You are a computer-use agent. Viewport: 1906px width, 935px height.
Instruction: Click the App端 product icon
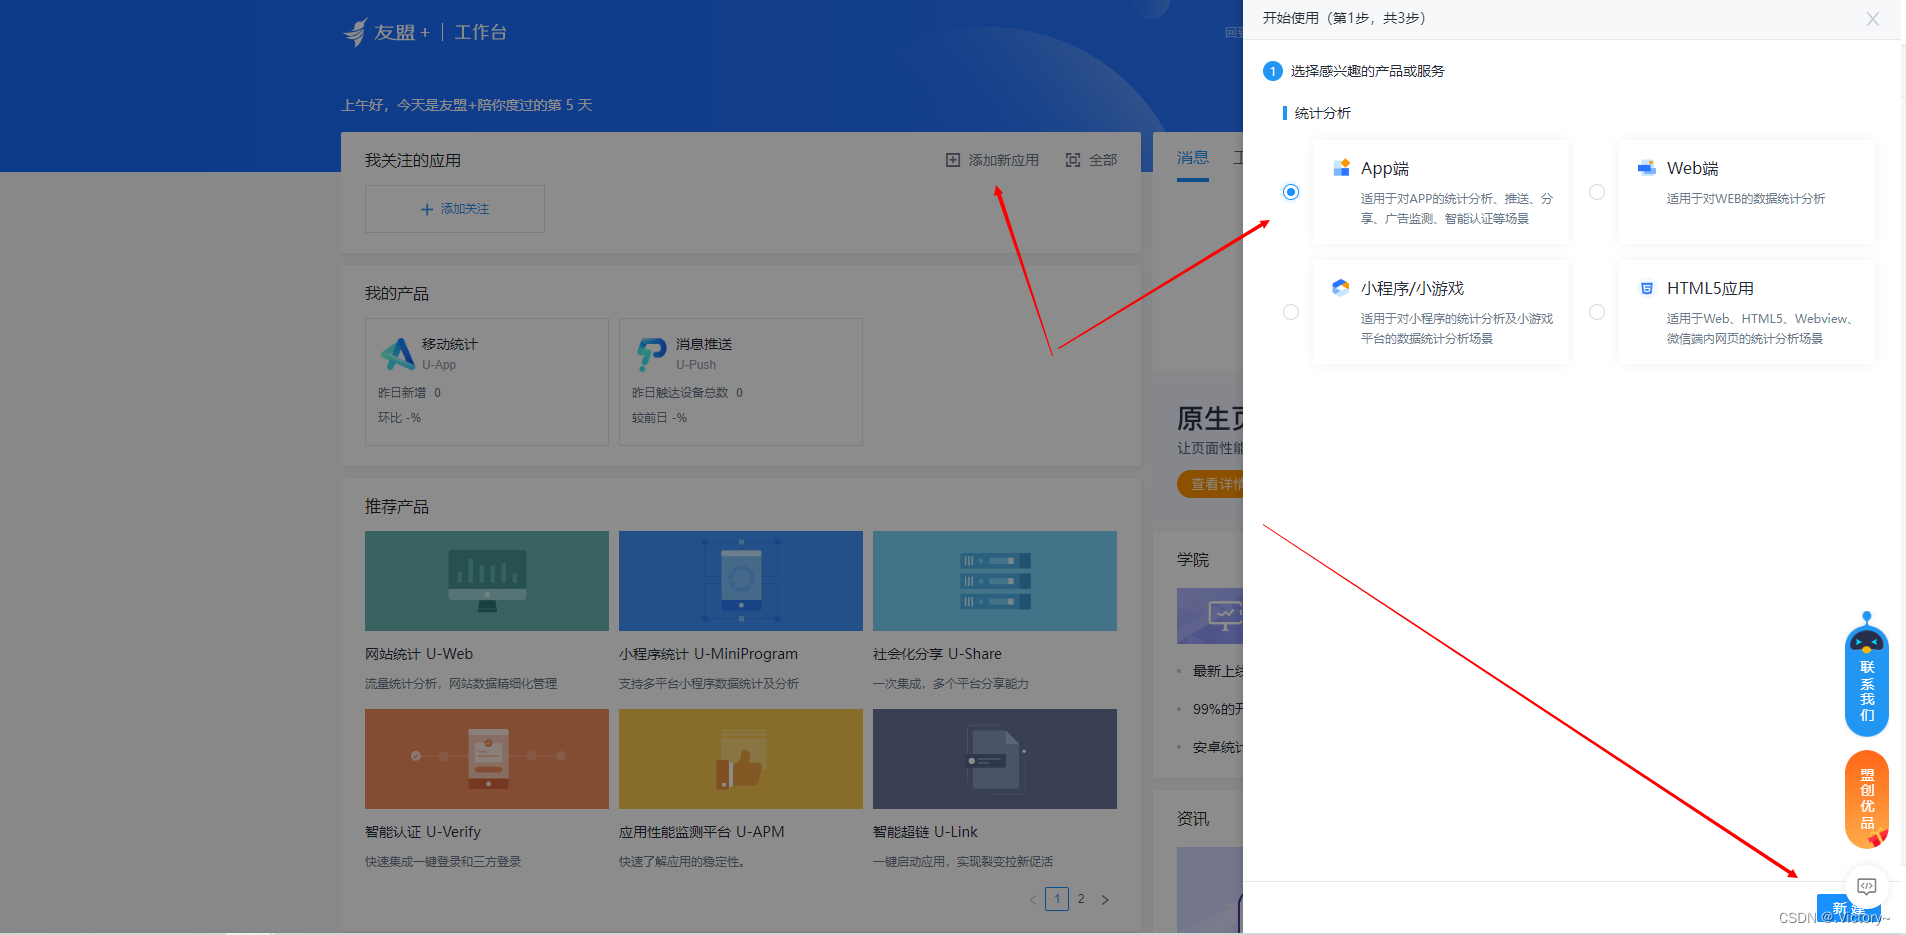click(x=1341, y=168)
